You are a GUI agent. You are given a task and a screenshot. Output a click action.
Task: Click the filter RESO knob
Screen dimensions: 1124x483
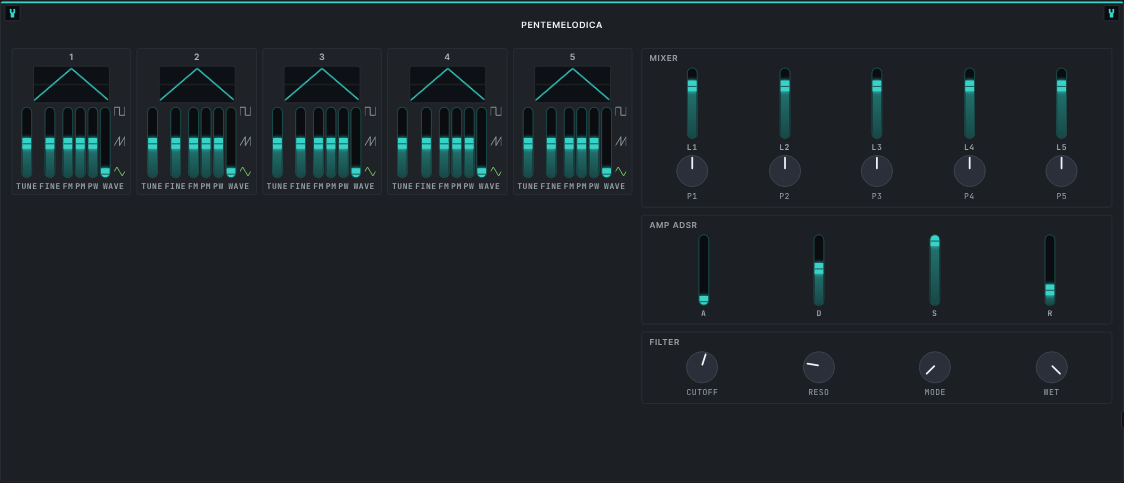coord(819,367)
